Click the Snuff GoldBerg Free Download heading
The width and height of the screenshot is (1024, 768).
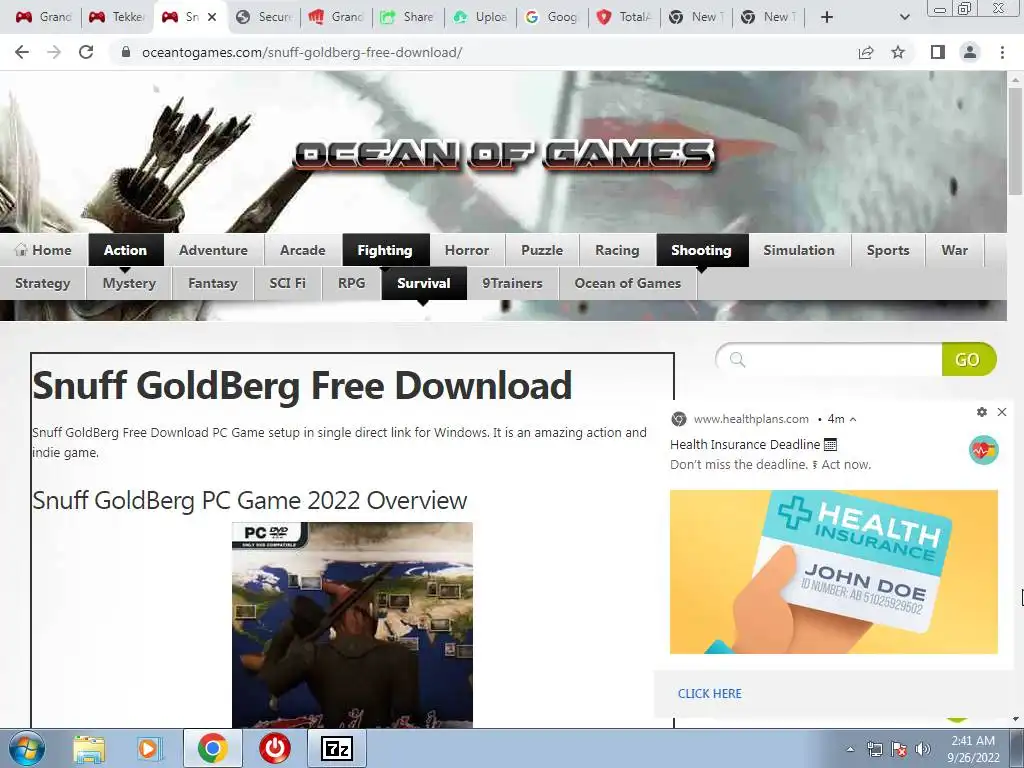coord(302,385)
